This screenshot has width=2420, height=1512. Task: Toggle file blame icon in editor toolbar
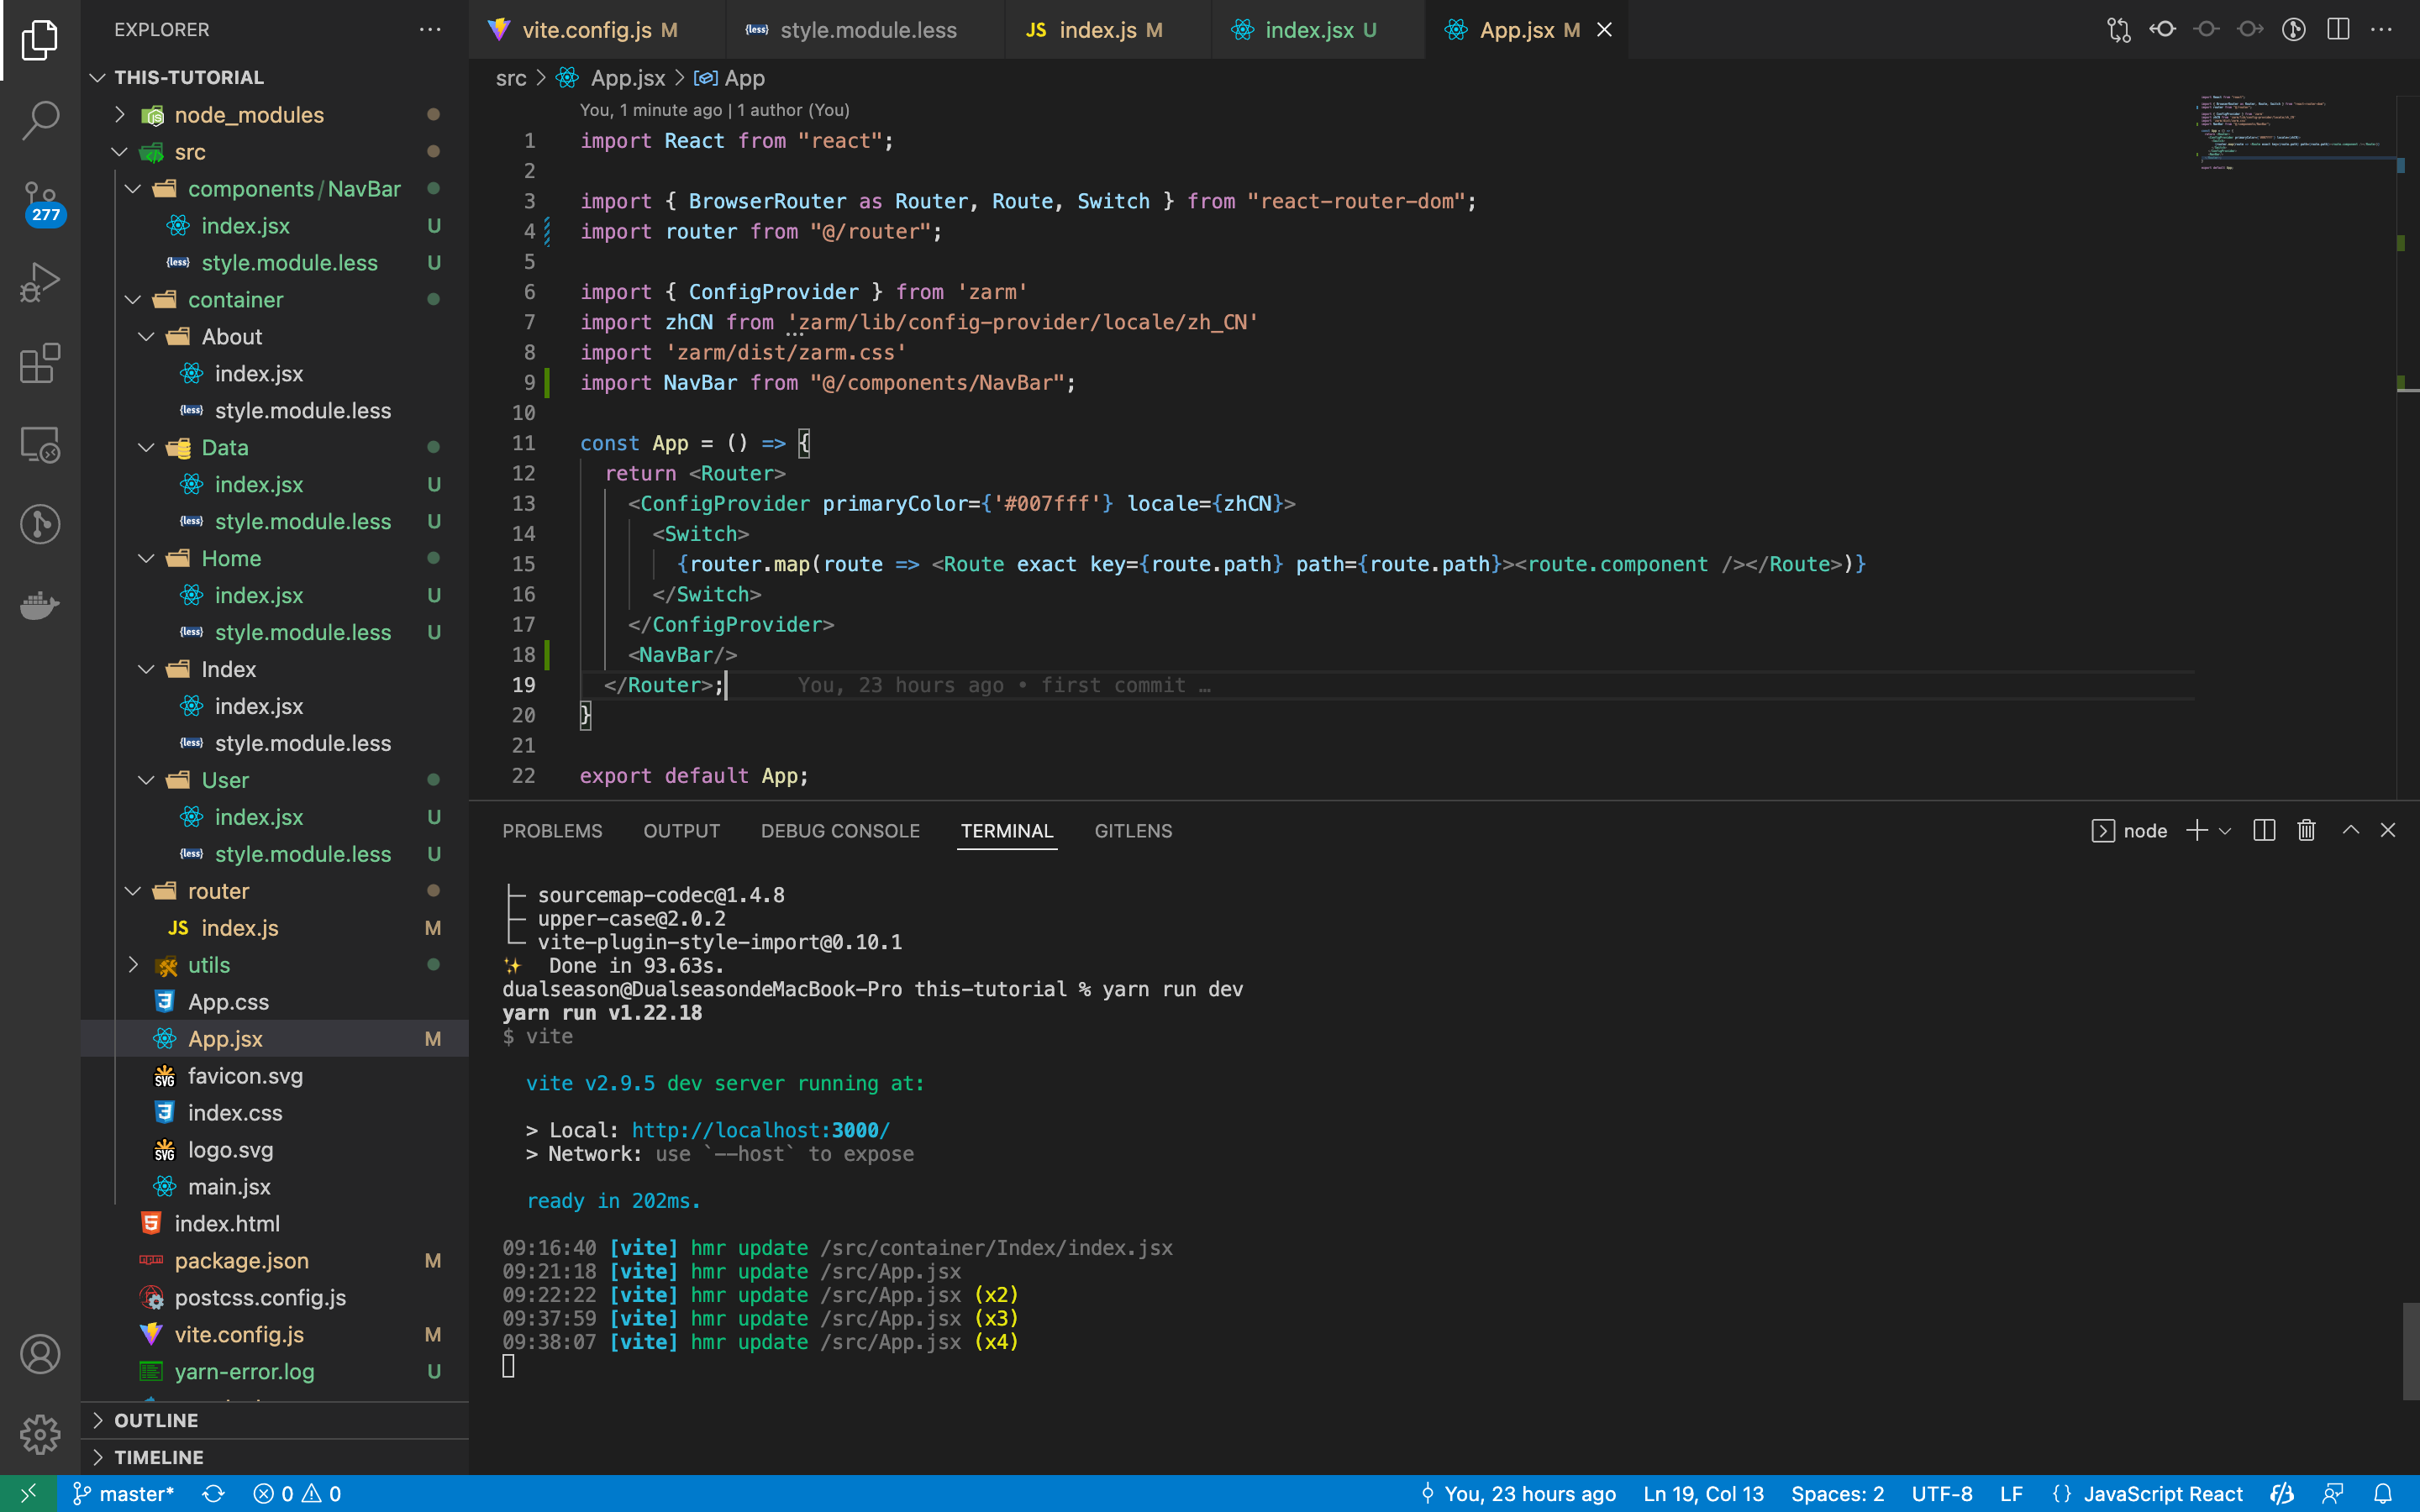[2294, 30]
